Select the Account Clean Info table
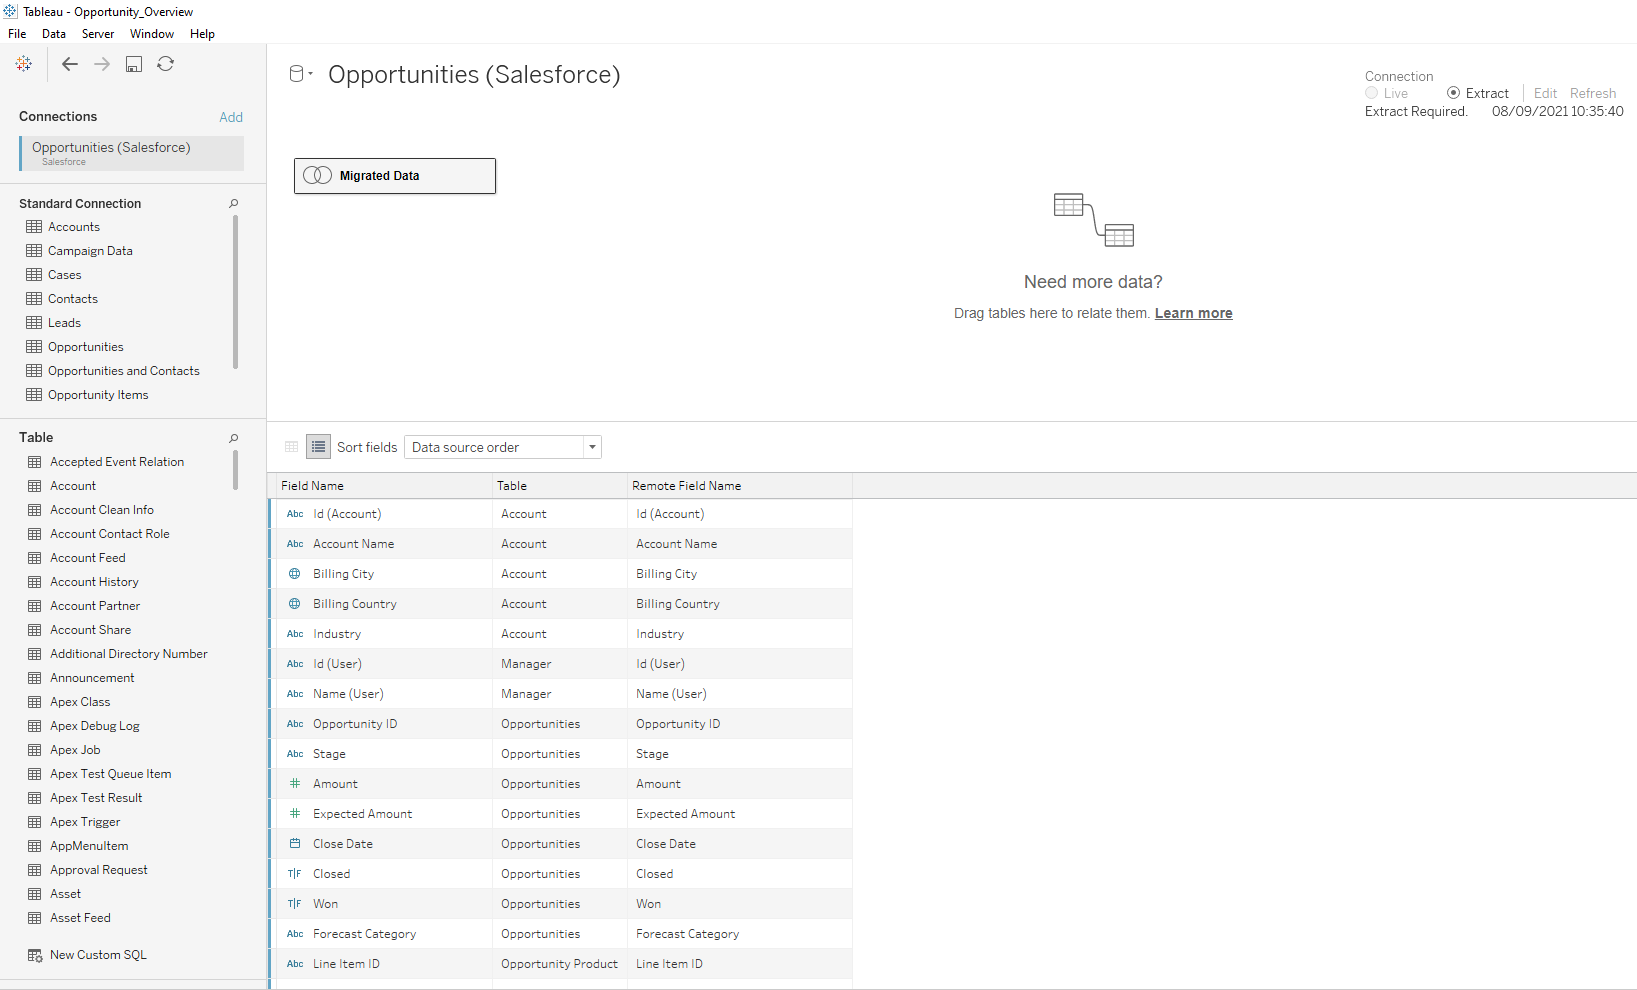1637x990 pixels. point(102,510)
